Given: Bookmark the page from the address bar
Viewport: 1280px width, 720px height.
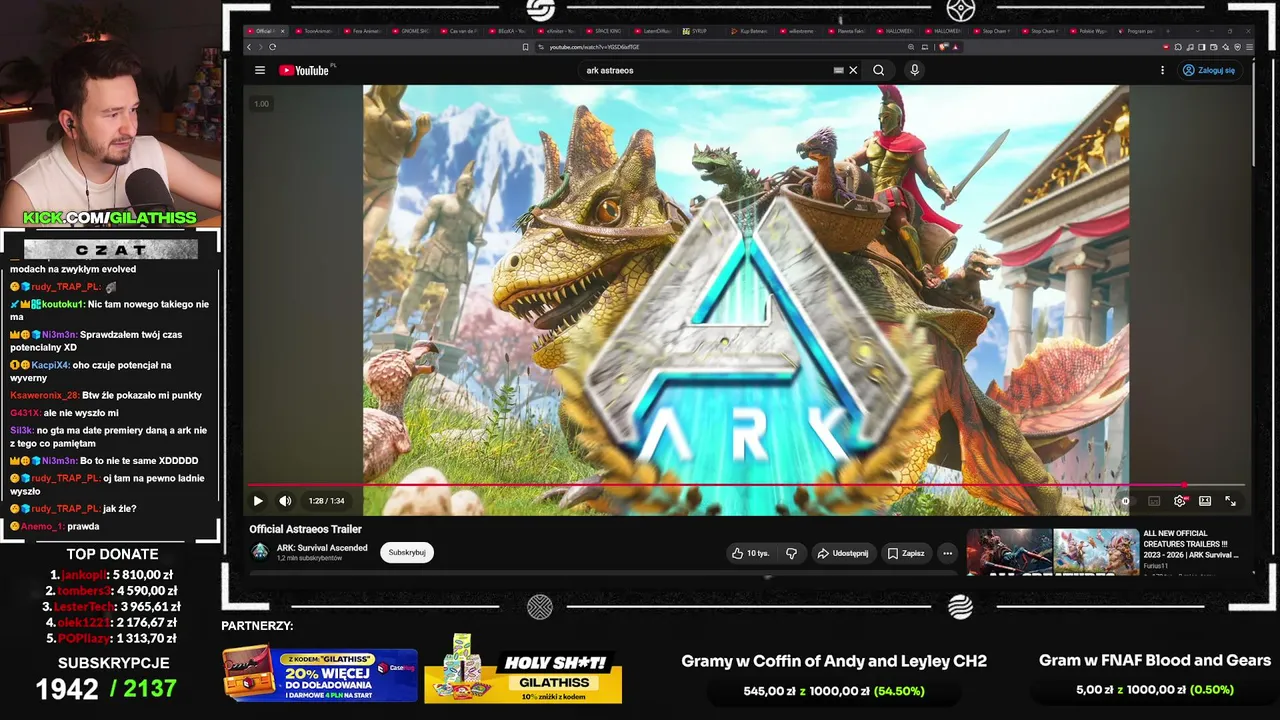Looking at the screenshot, I should click(x=526, y=46).
